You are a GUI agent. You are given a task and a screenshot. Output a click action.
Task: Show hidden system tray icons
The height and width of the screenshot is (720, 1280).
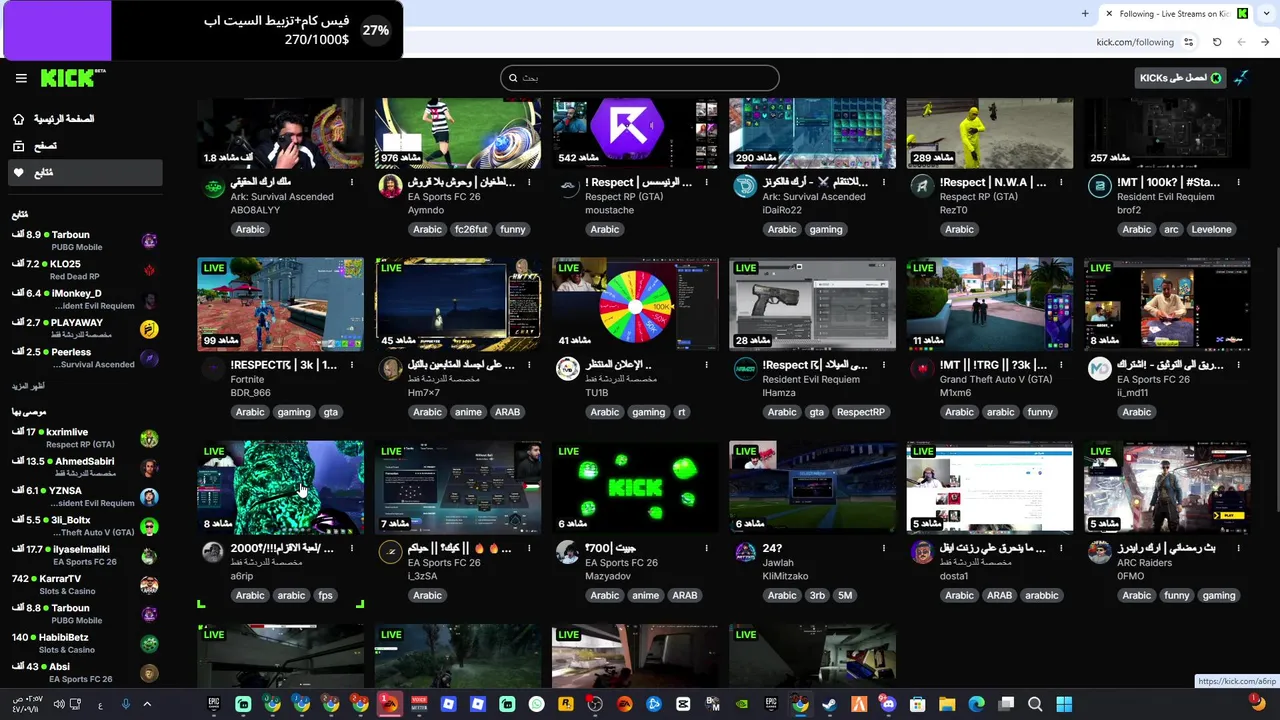[x=147, y=704]
